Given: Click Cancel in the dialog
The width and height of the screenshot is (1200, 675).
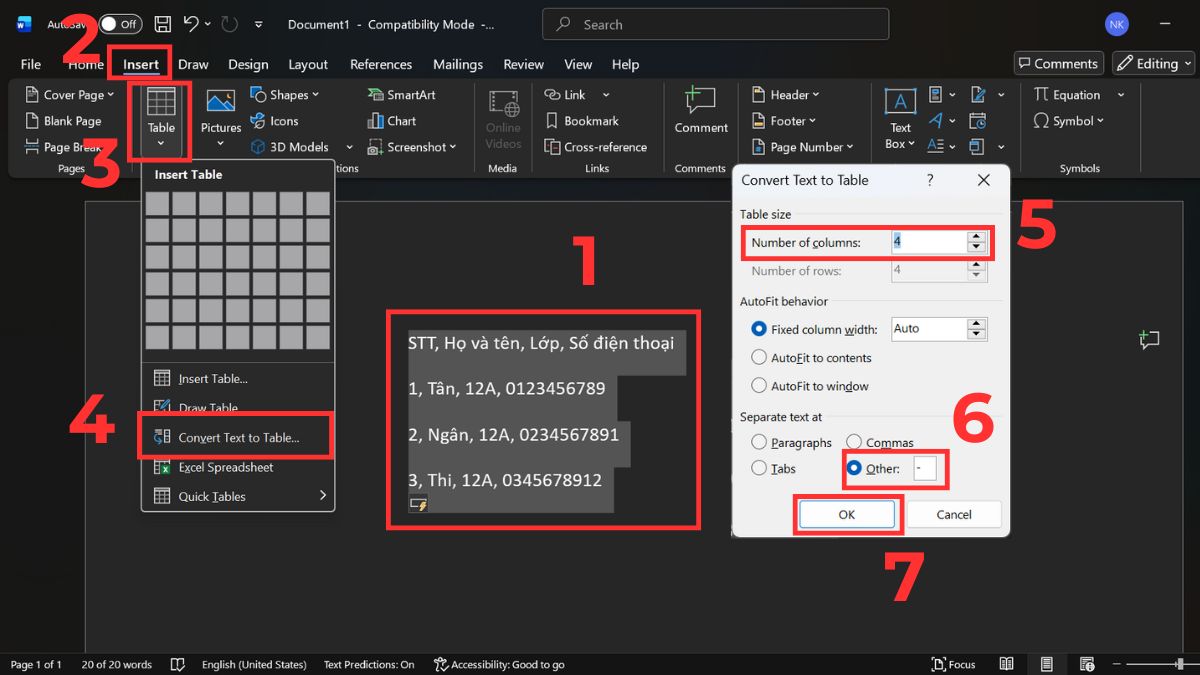Looking at the screenshot, I should (x=953, y=514).
